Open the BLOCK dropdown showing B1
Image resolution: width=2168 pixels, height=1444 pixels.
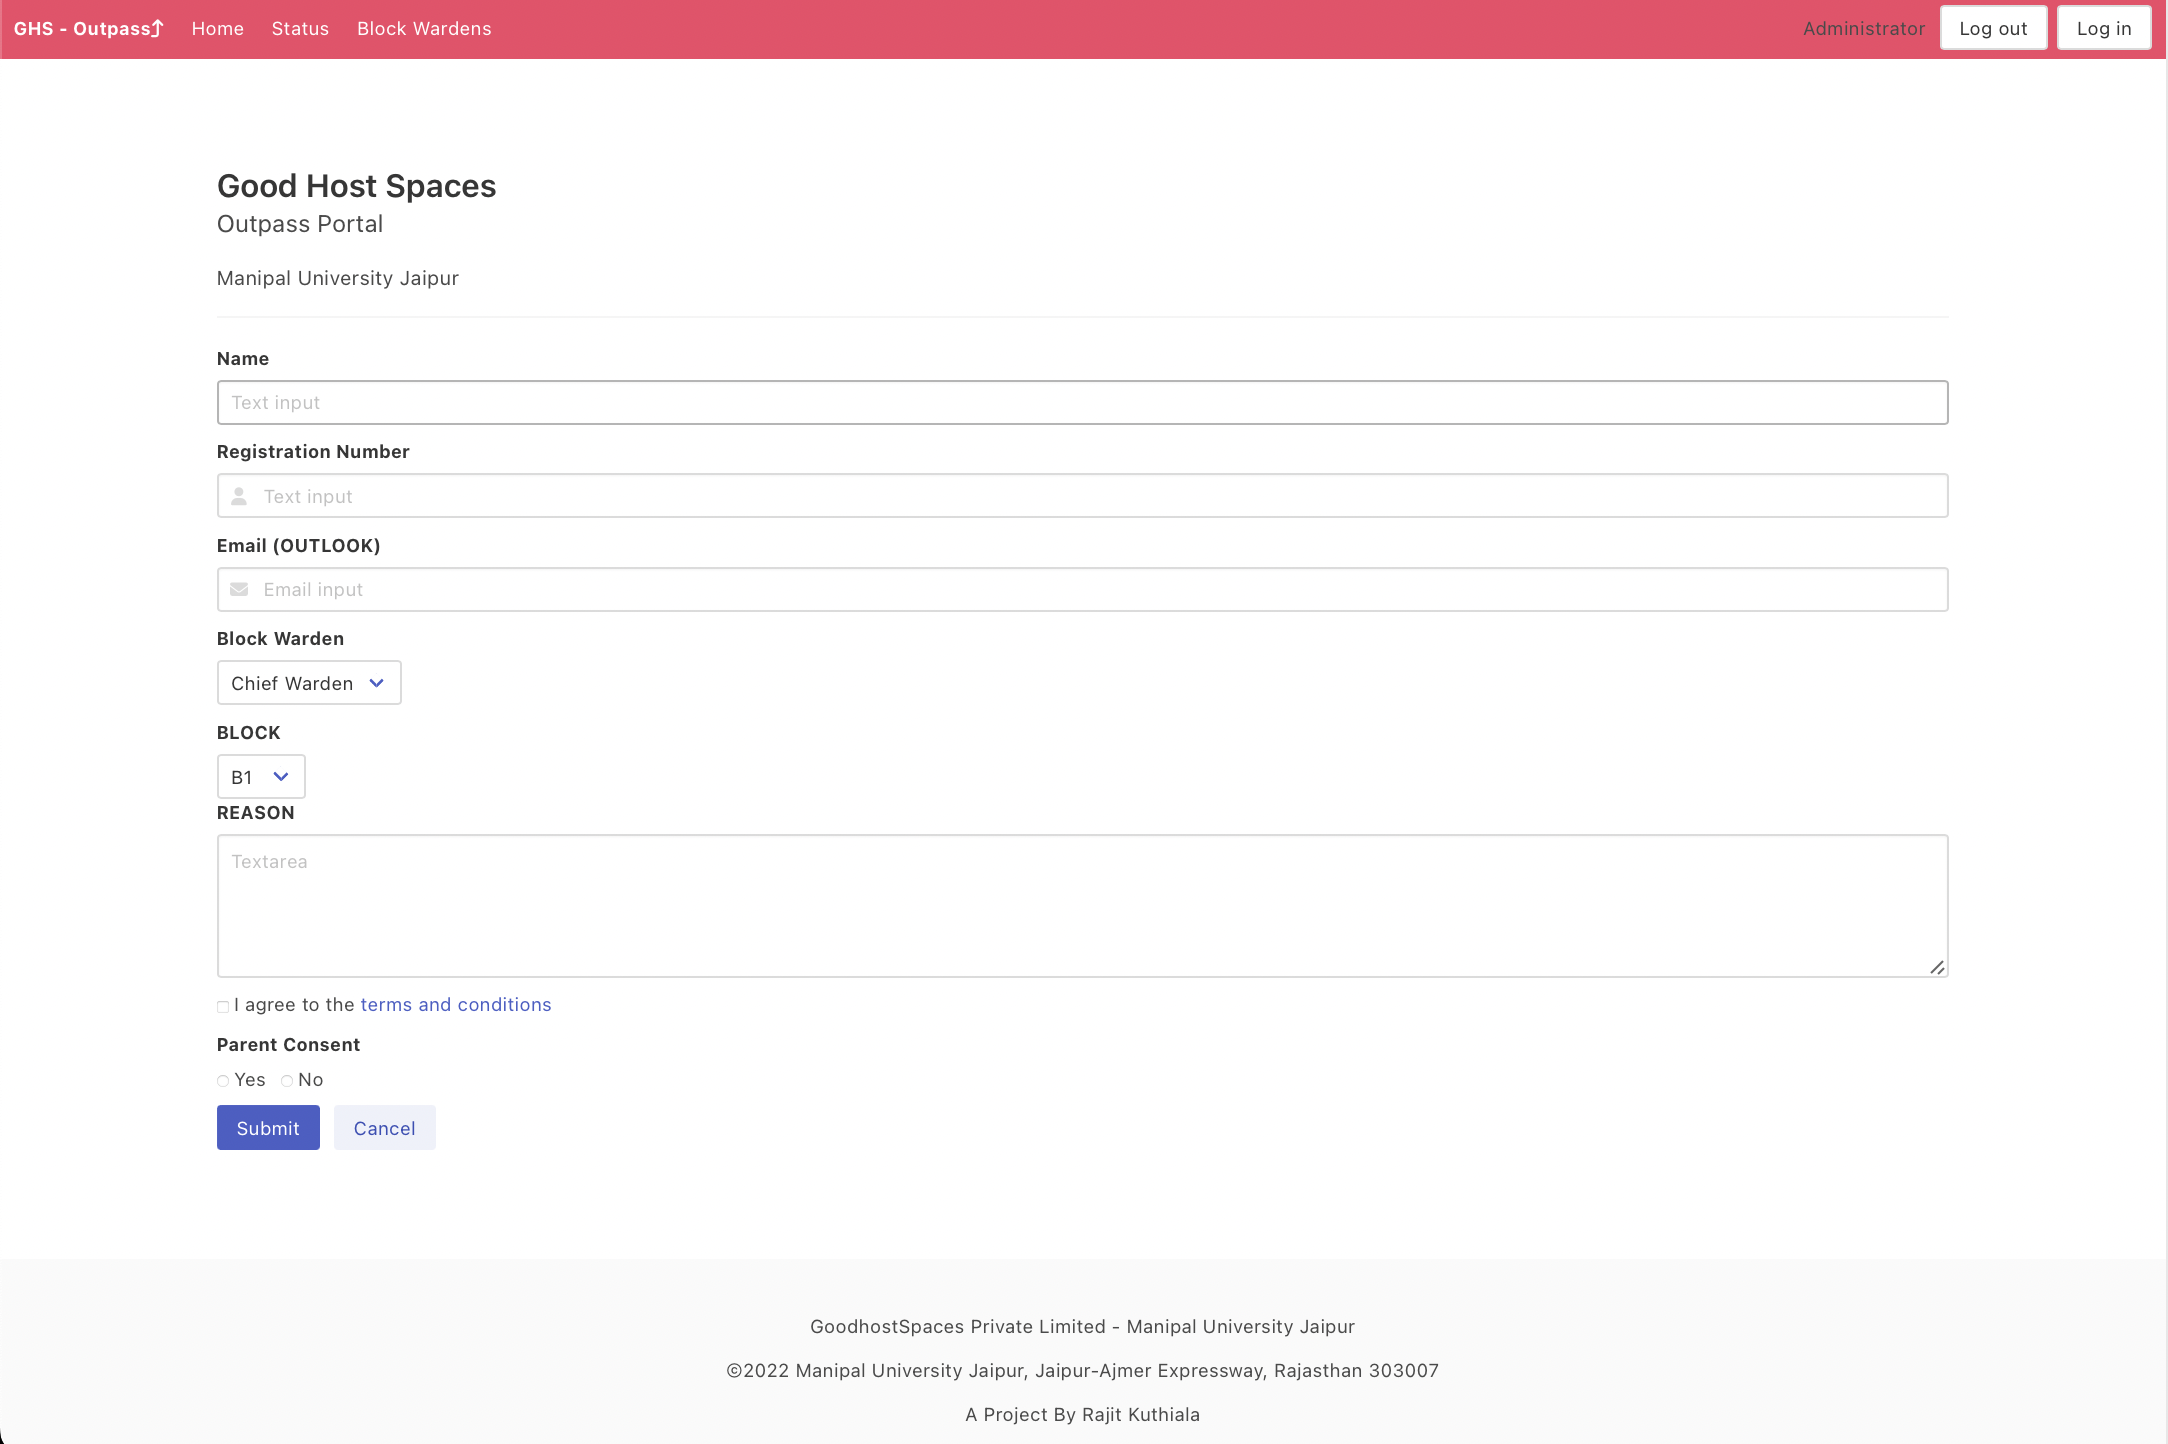click(x=260, y=776)
